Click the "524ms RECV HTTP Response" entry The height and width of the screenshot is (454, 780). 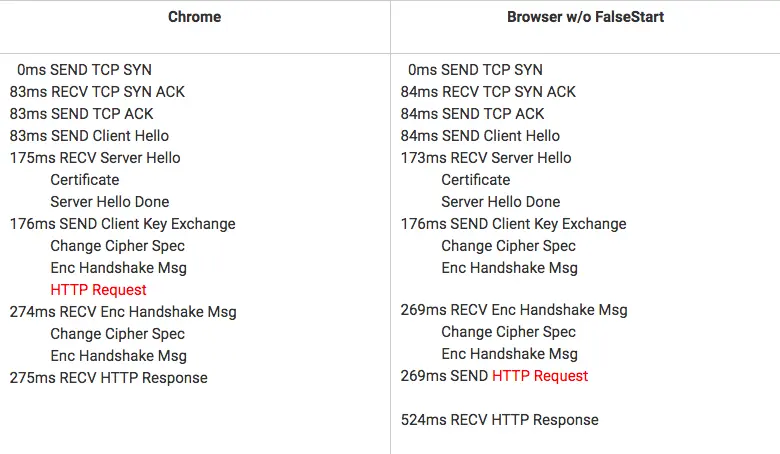[x=499, y=420]
